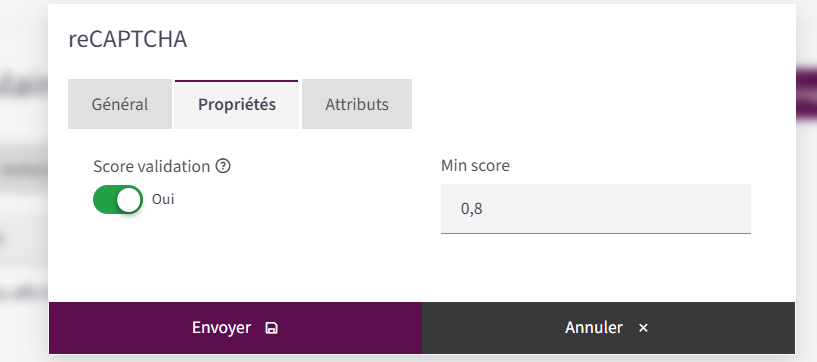This screenshot has height=362, width=817.
Task: Click the 0,8 value in Min score
Action: click(472, 209)
